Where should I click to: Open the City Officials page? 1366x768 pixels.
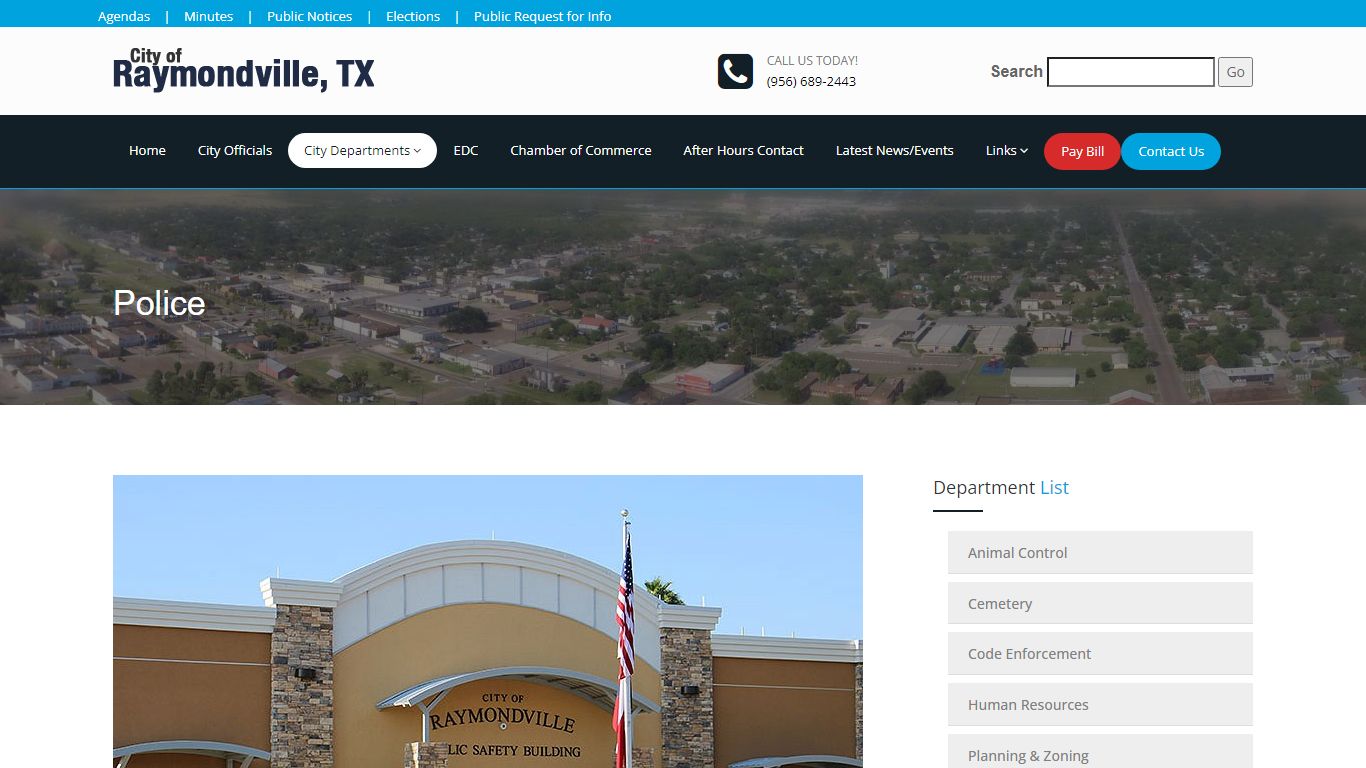(x=234, y=150)
